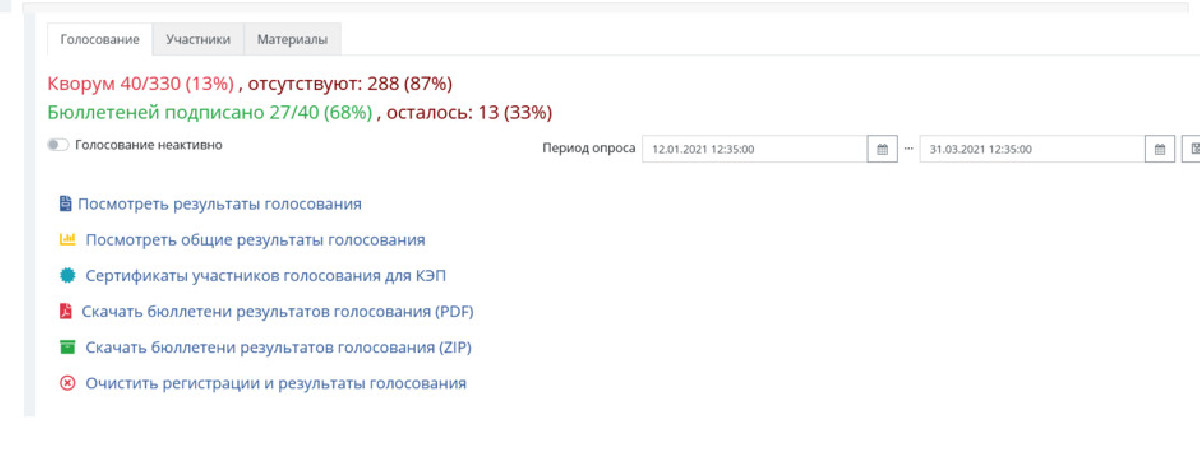The height and width of the screenshot is (450, 1200).
Task: Click the blue certificate badge icon
Action: coord(67,275)
